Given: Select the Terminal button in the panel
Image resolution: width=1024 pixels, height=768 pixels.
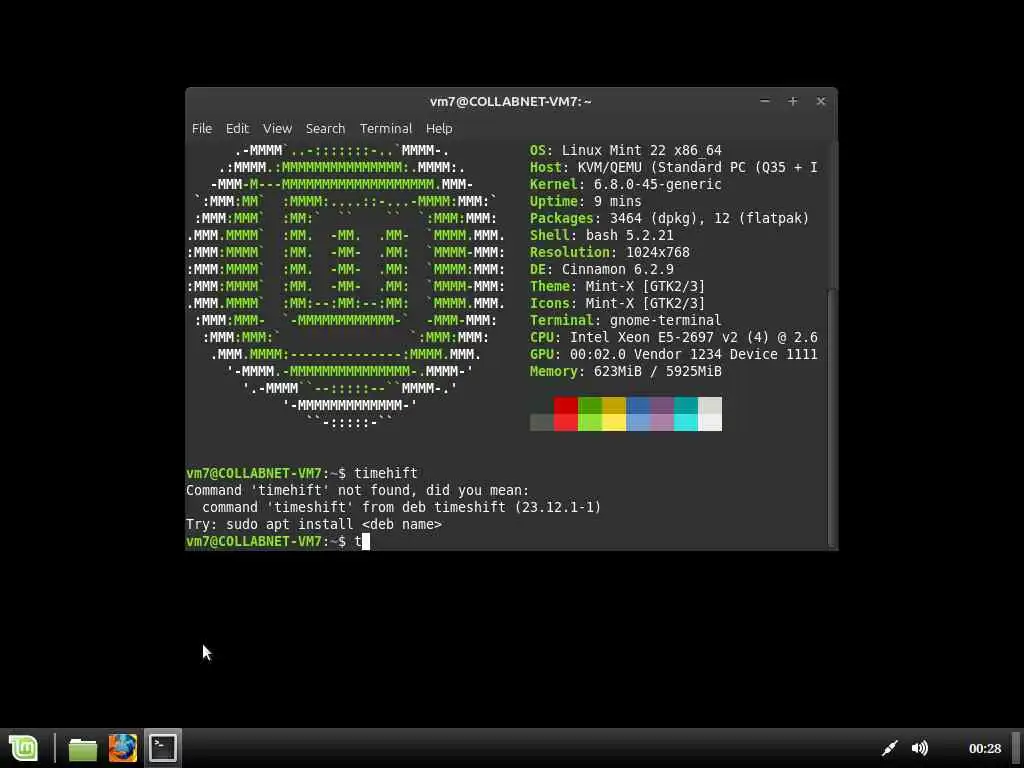Looking at the screenshot, I should pos(163,748).
